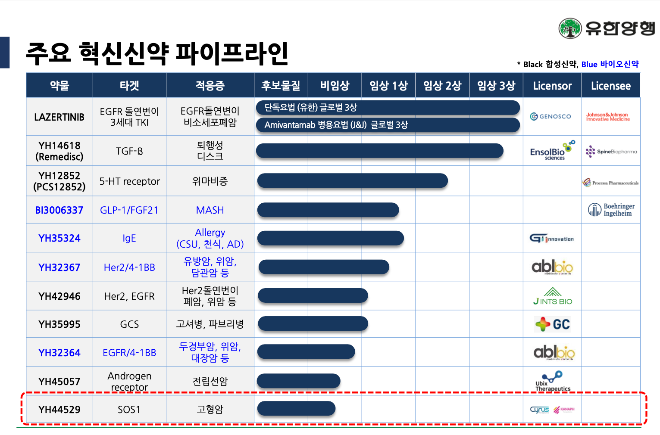Click the YH44529 pipeline progress bar

coord(296,408)
